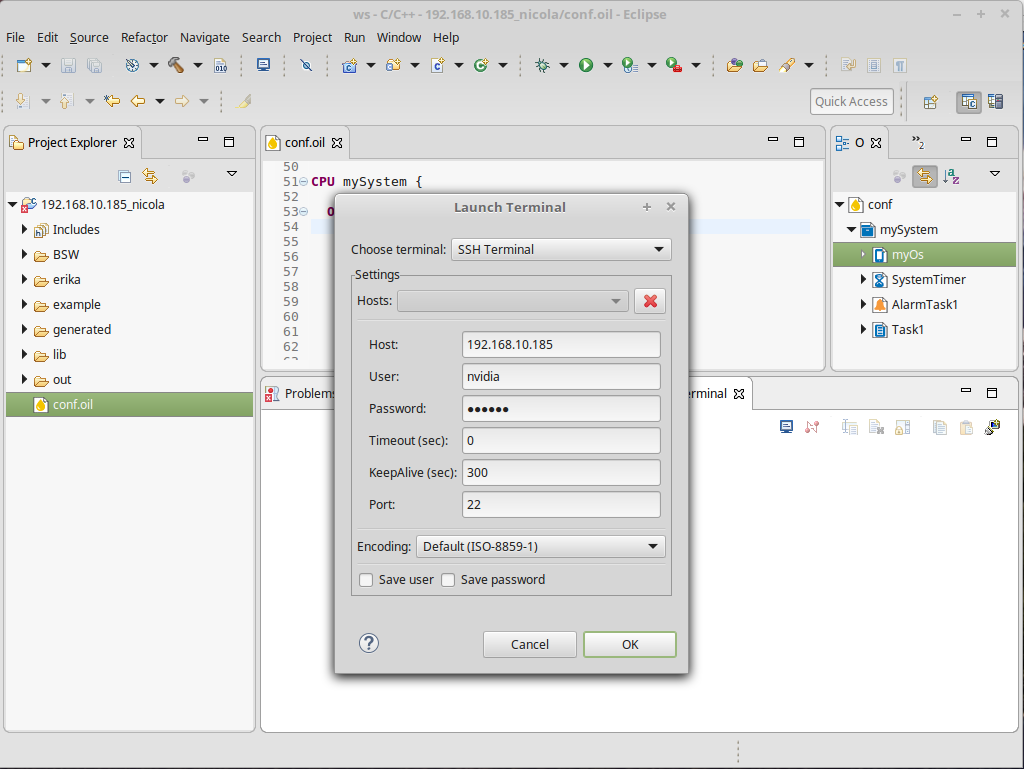Open the Navigate menu
Image resolution: width=1024 pixels, height=769 pixels.
pyautogui.click(x=204, y=38)
